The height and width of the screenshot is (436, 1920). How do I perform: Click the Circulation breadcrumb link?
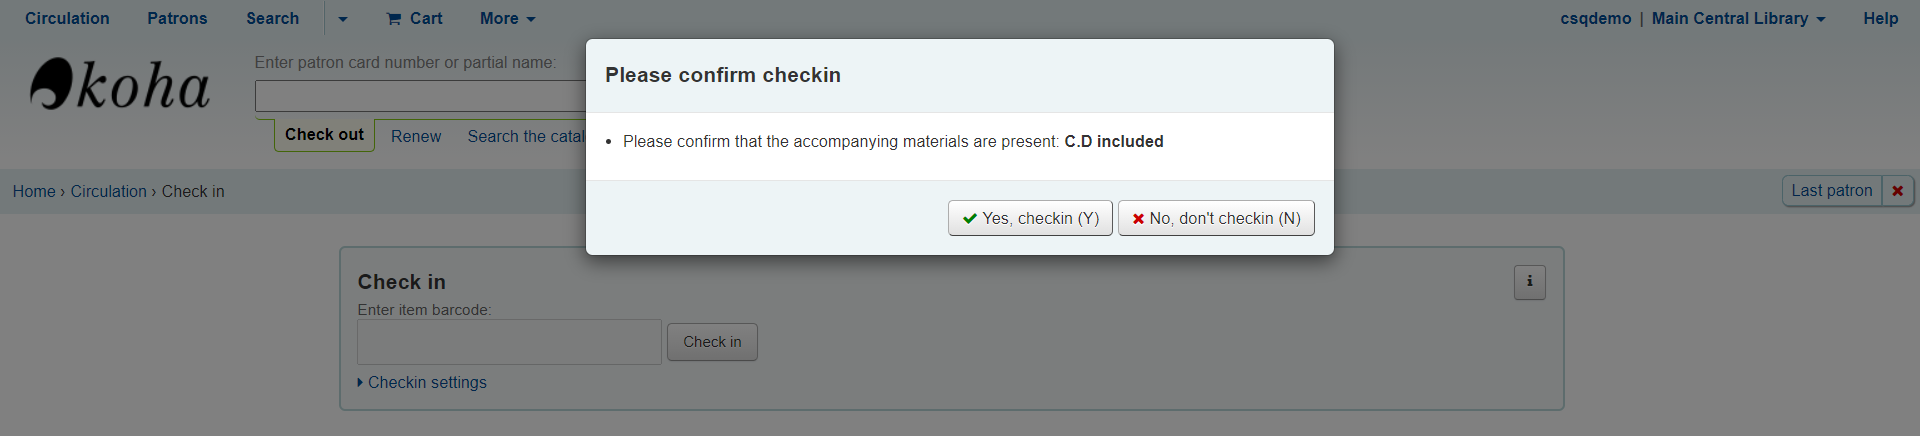click(108, 191)
